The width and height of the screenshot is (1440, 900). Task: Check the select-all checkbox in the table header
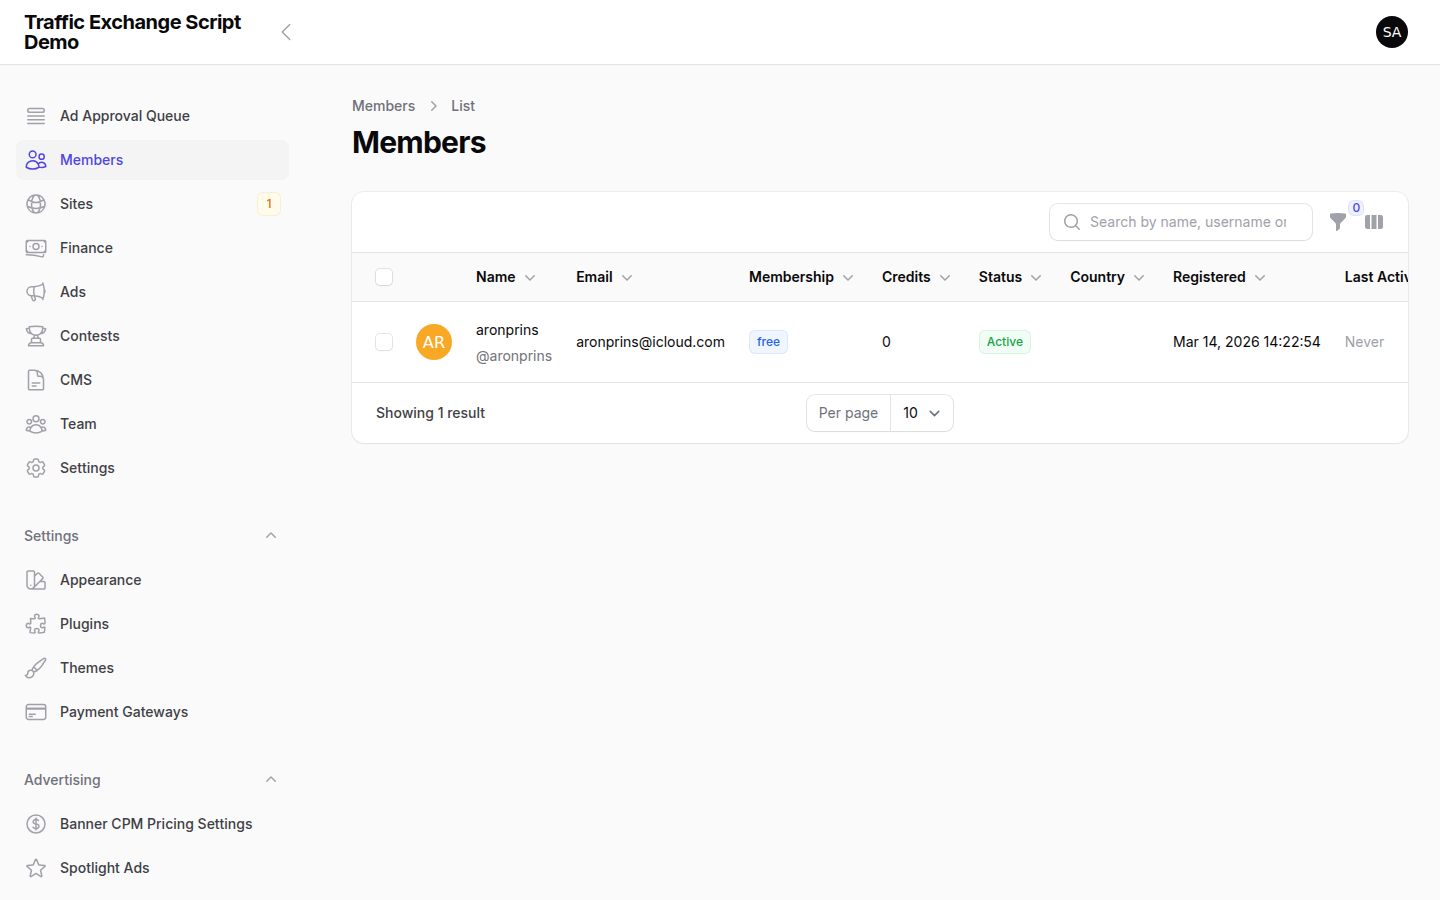point(384,277)
